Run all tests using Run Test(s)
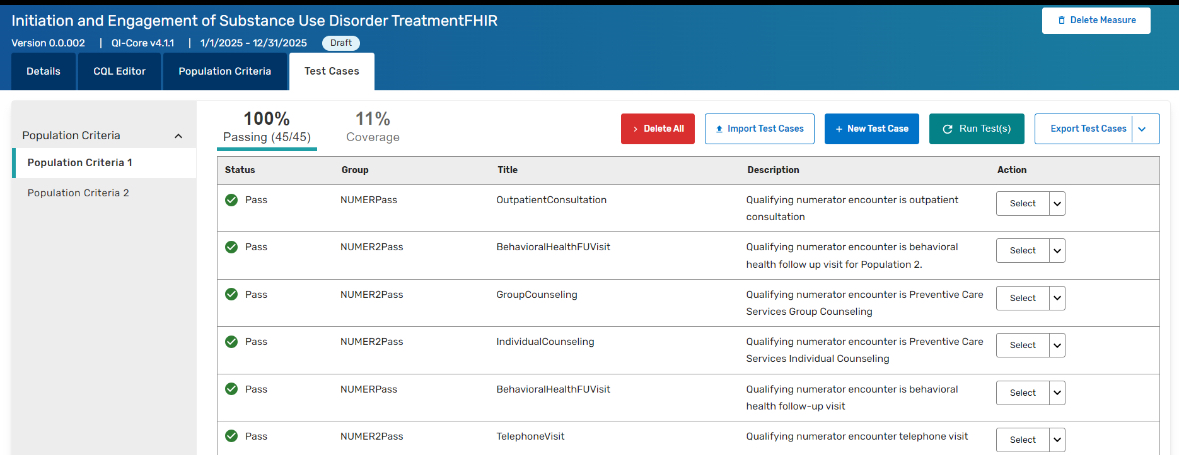The height and width of the screenshot is (455, 1179). [x=976, y=129]
